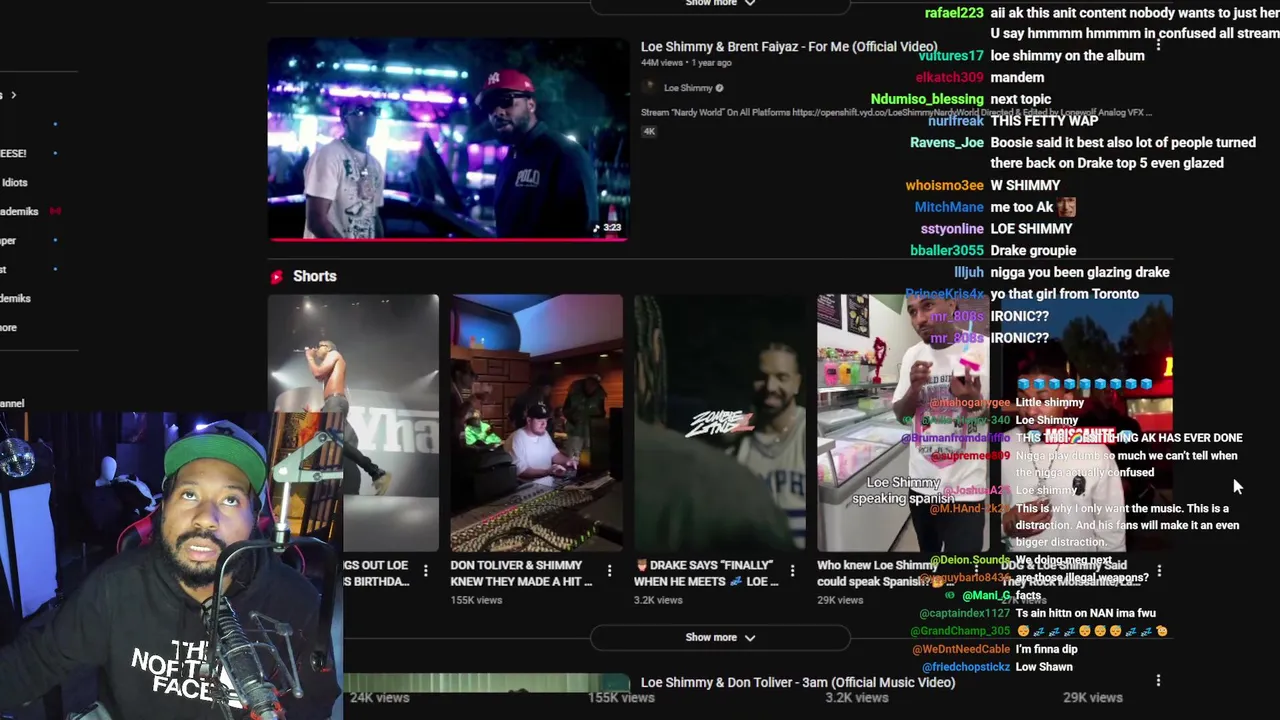Image resolution: width=1280 pixels, height=720 pixels.
Task: Open options menu for '3am (Official Music Video)'
Action: pyautogui.click(x=1158, y=681)
